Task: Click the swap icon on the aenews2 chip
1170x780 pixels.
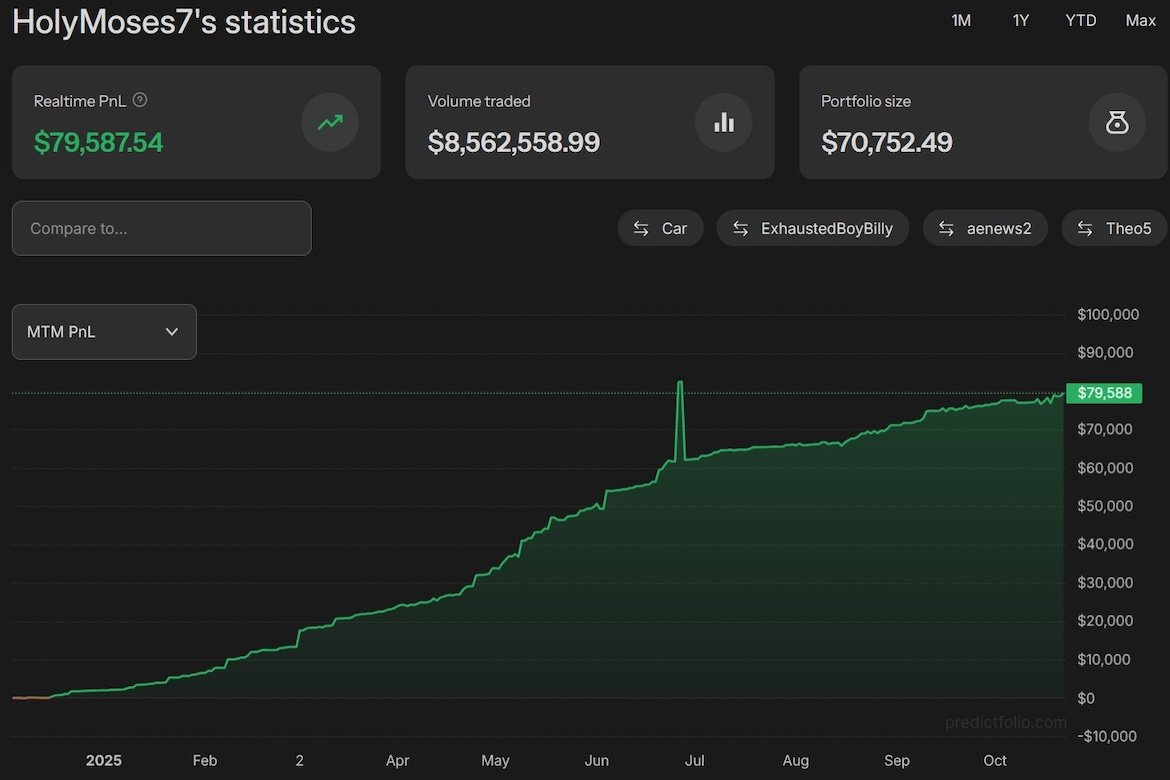Action: coord(946,228)
